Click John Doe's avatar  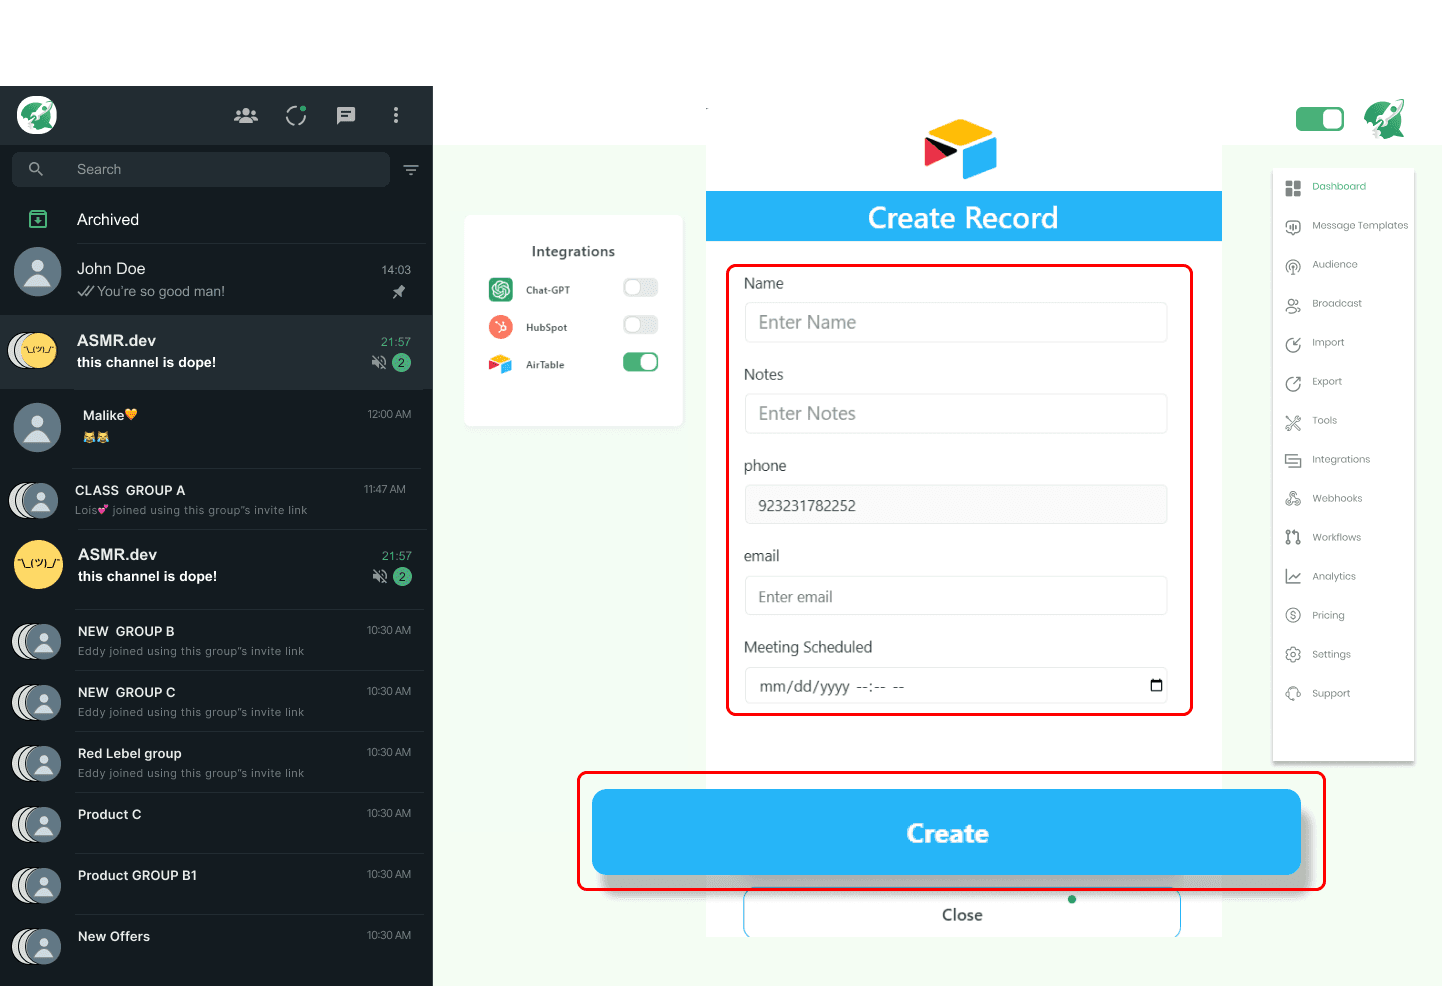tap(38, 272)
